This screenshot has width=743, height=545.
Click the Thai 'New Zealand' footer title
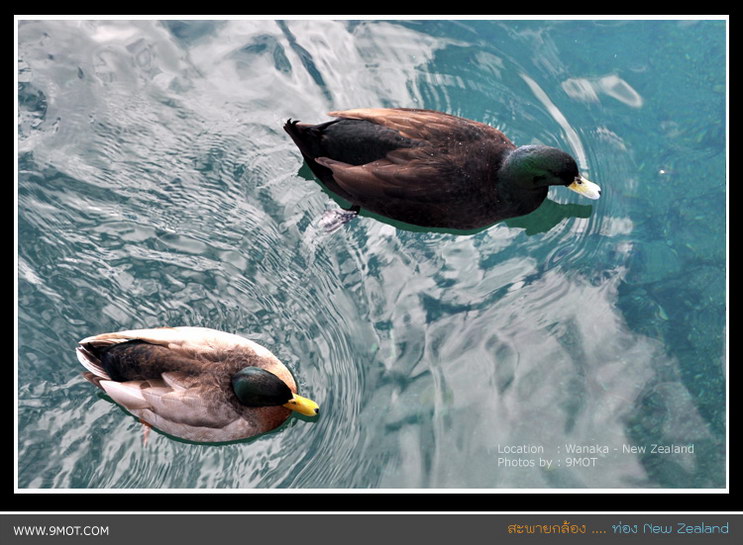618,528
